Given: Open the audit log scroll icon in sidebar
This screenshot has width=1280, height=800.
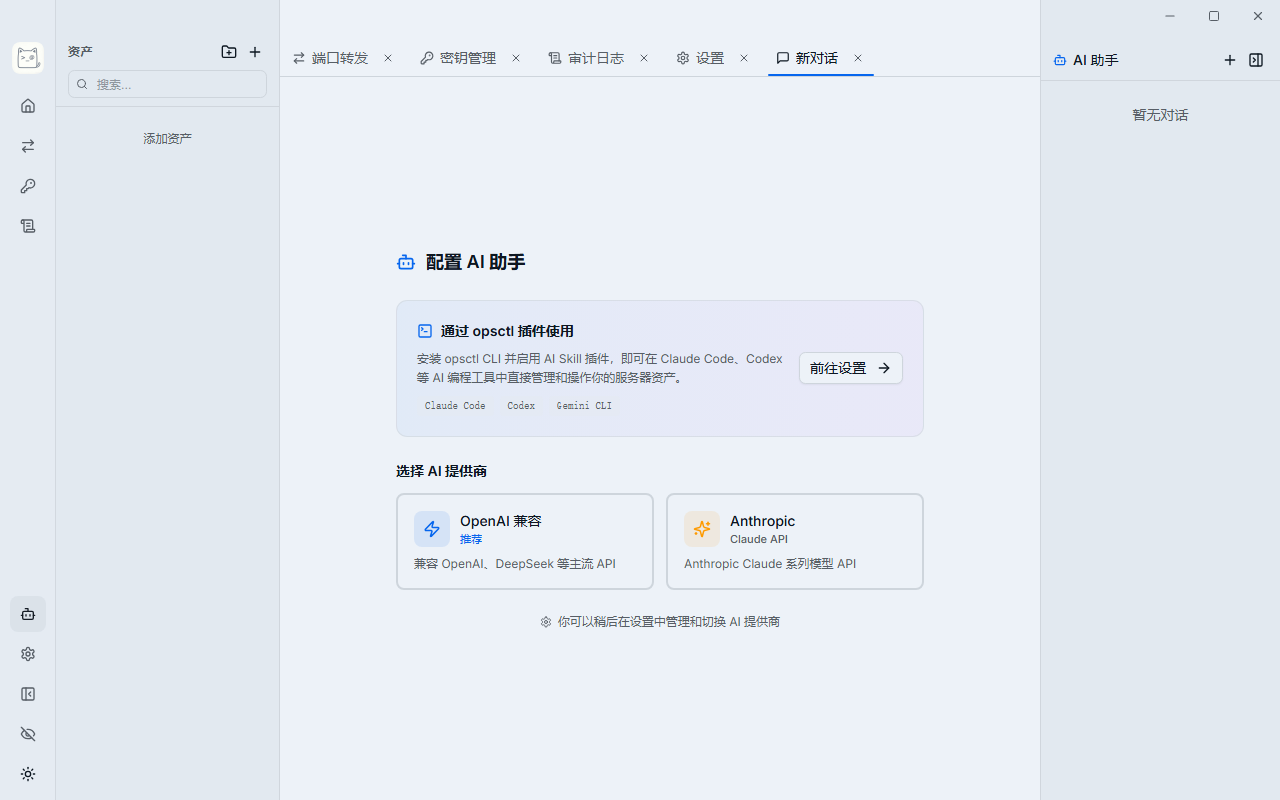Looking at the screenshot, I should point(28,226).
